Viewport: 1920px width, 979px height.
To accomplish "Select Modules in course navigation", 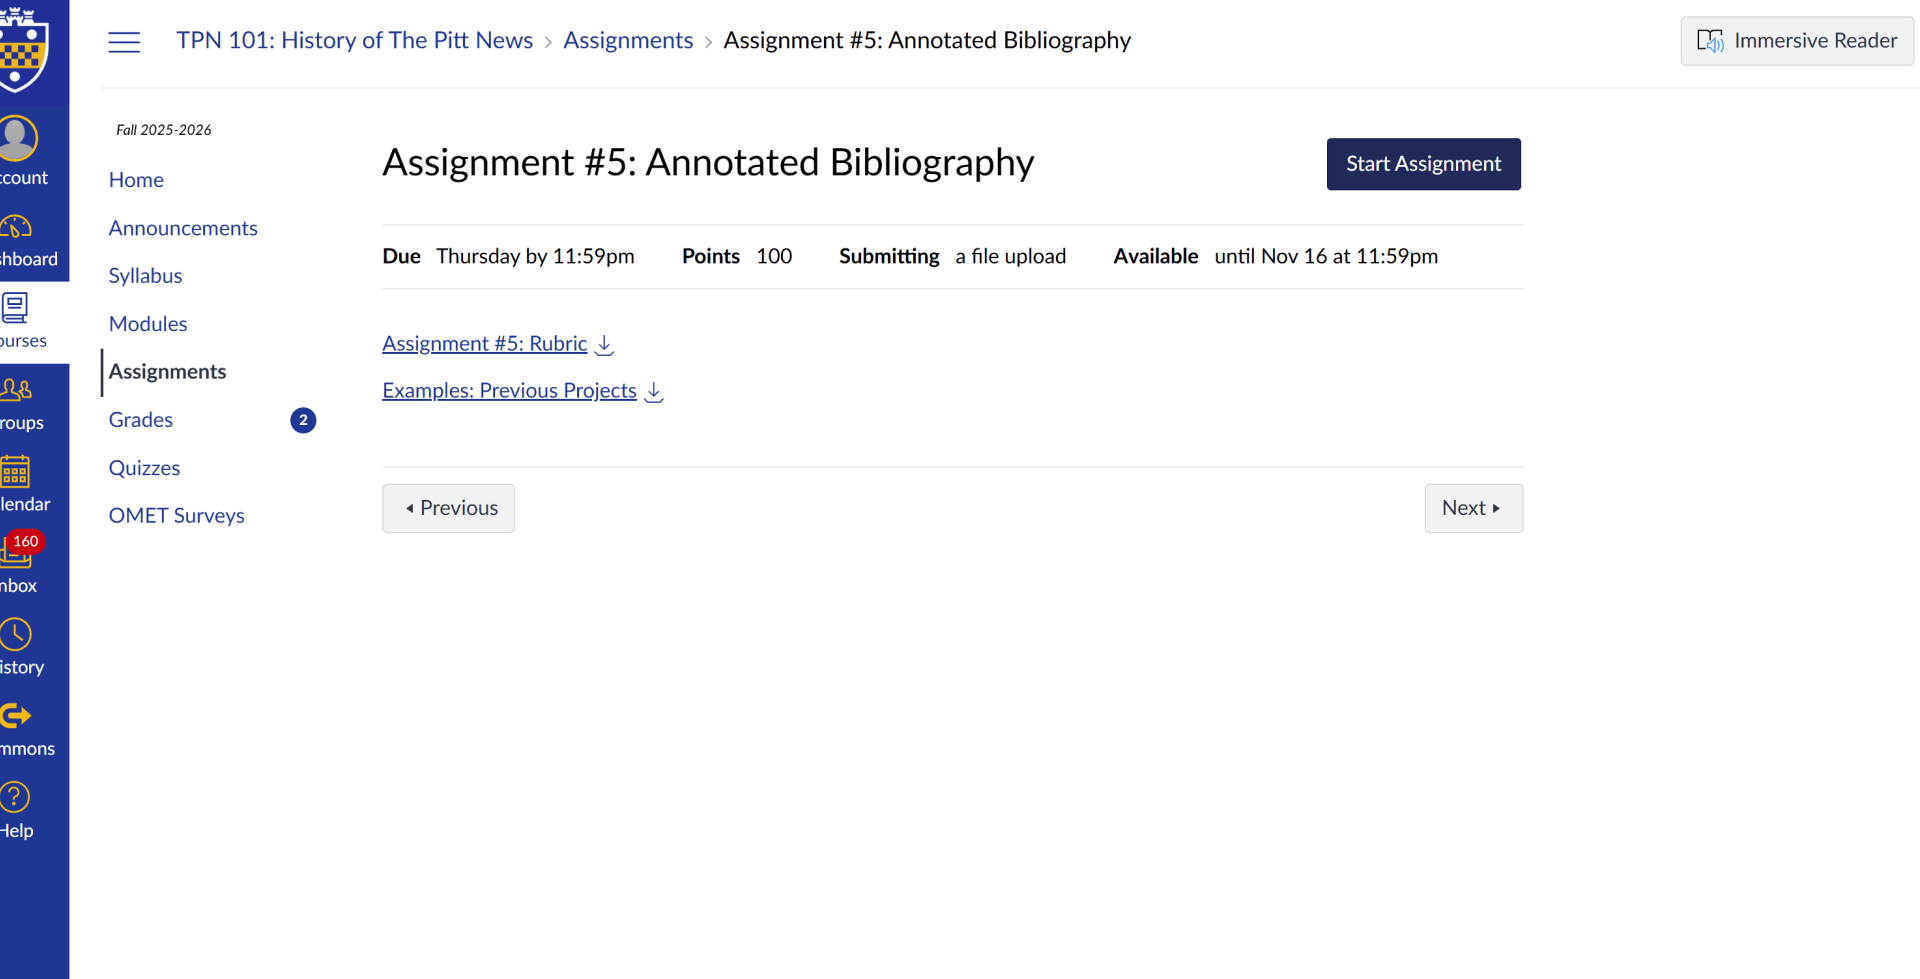I will click(x=148, y=324).
